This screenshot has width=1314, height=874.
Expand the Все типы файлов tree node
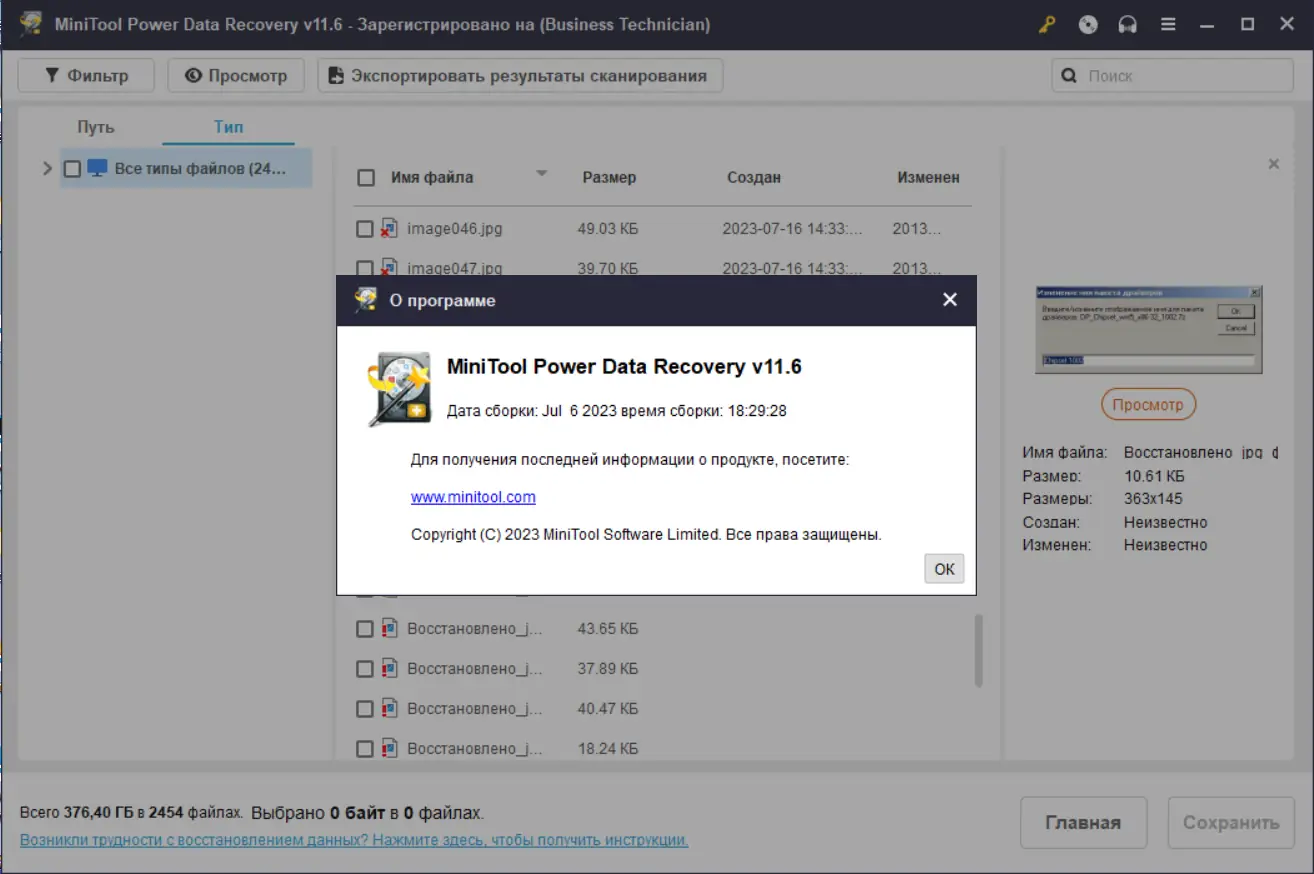click(x=46, y=169)
